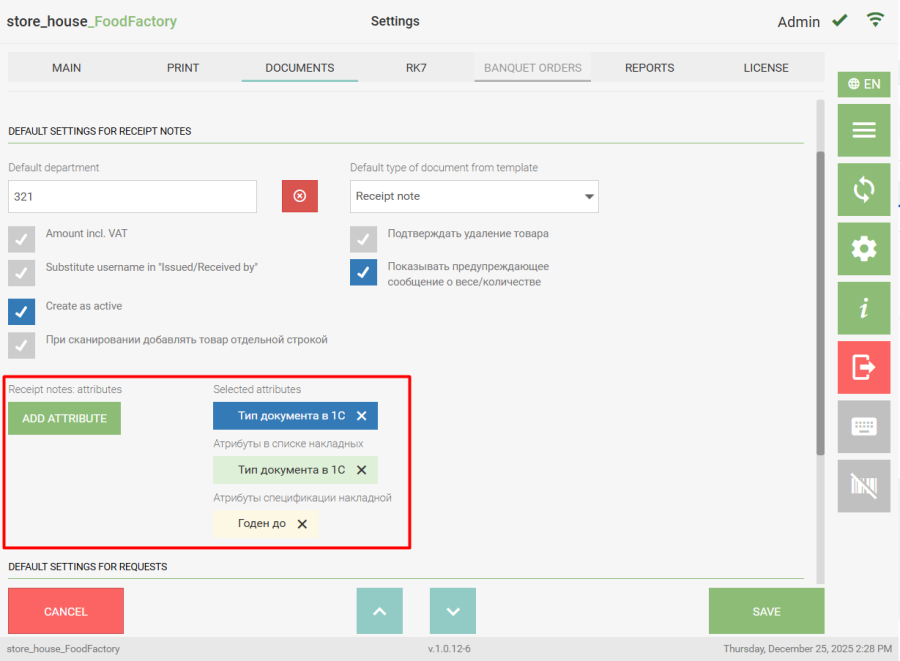Click the hamburger menu icon in sidebar
This screenshot has width=900, height=661.
pos(863,130)
